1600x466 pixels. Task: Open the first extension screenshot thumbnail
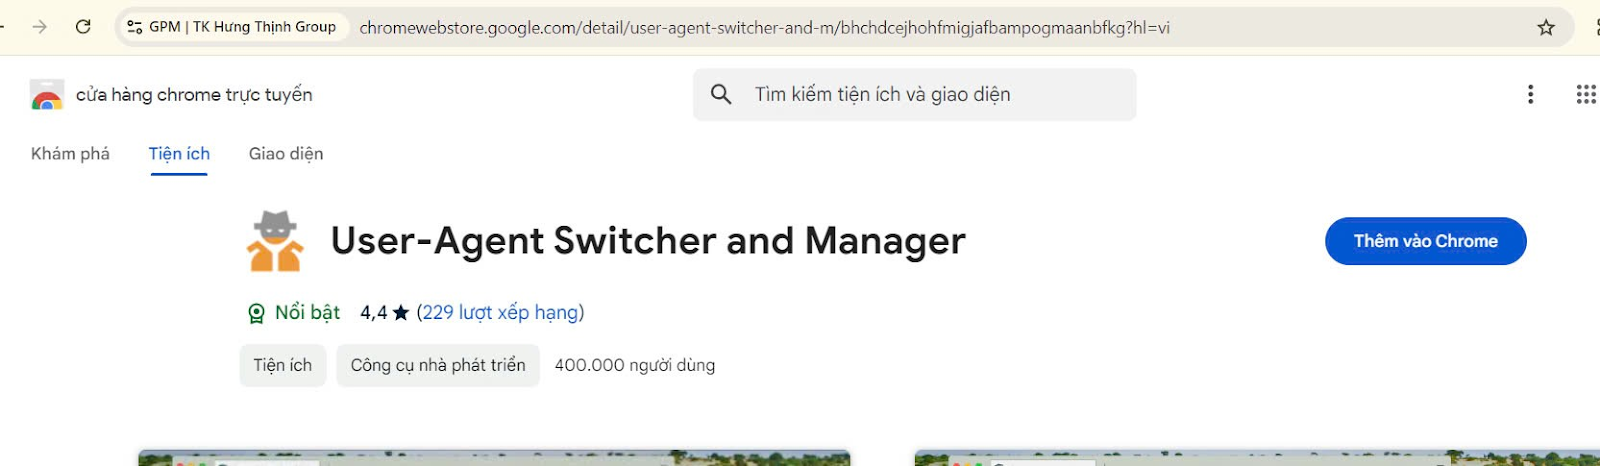point(494,458)
